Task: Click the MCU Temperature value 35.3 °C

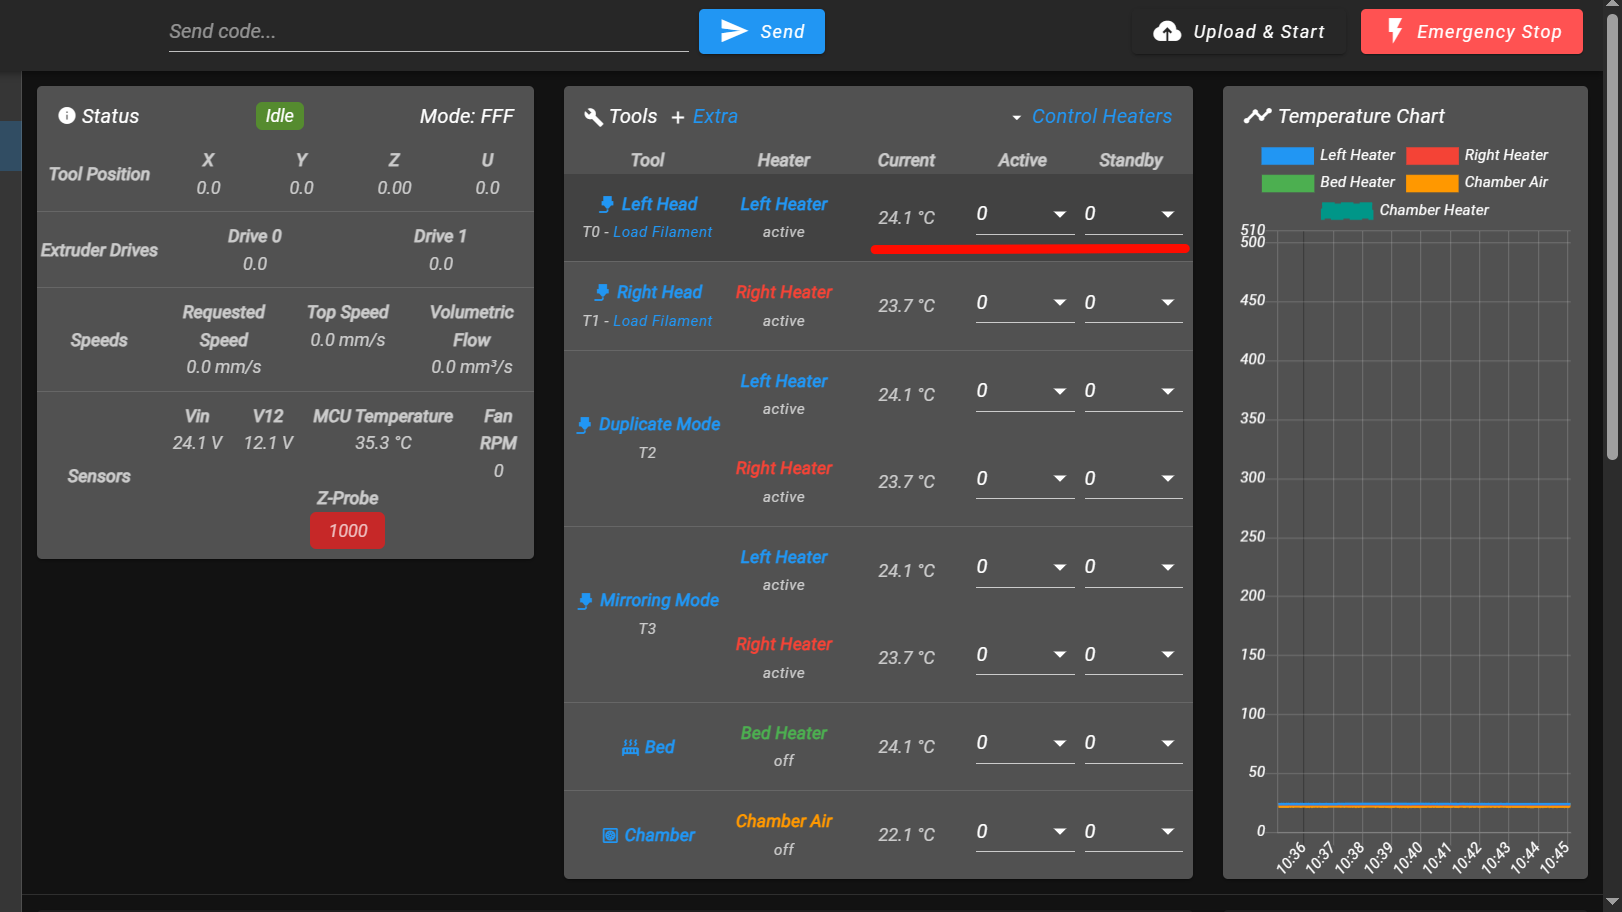Action: click(383, 443)
